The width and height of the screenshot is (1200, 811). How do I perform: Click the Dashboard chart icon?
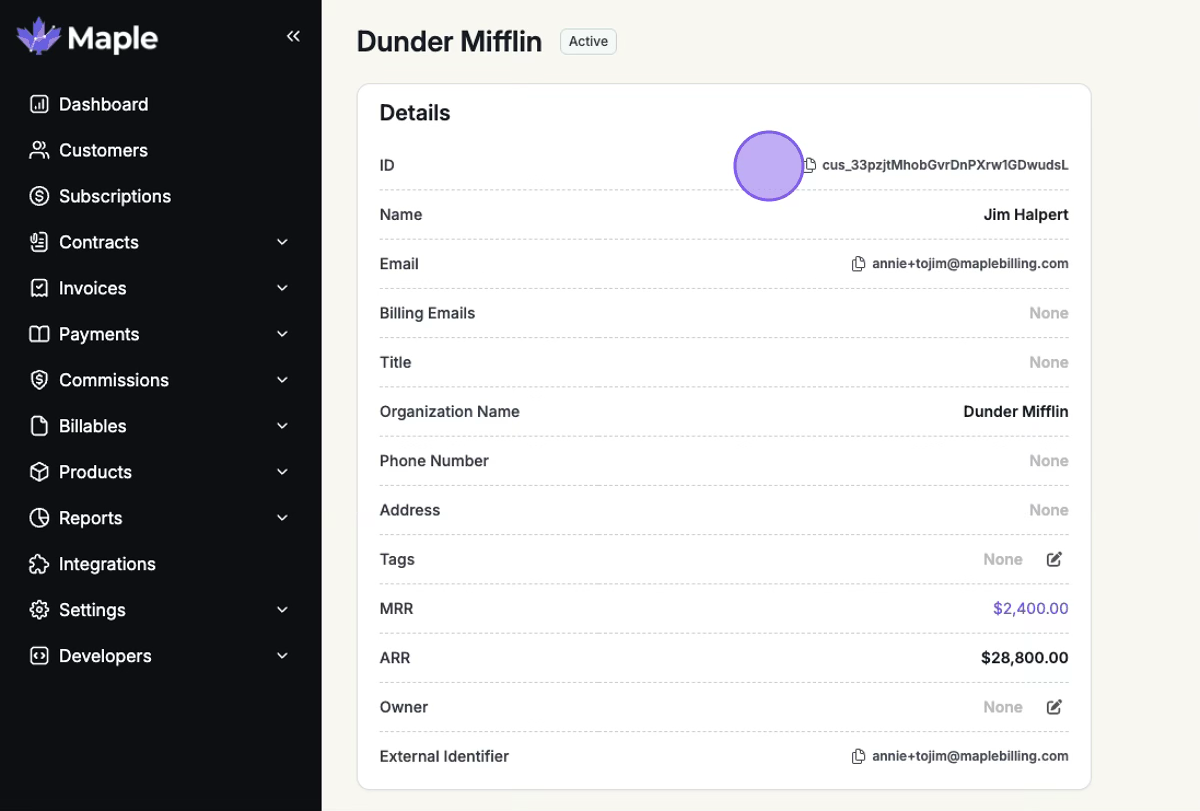39,104
